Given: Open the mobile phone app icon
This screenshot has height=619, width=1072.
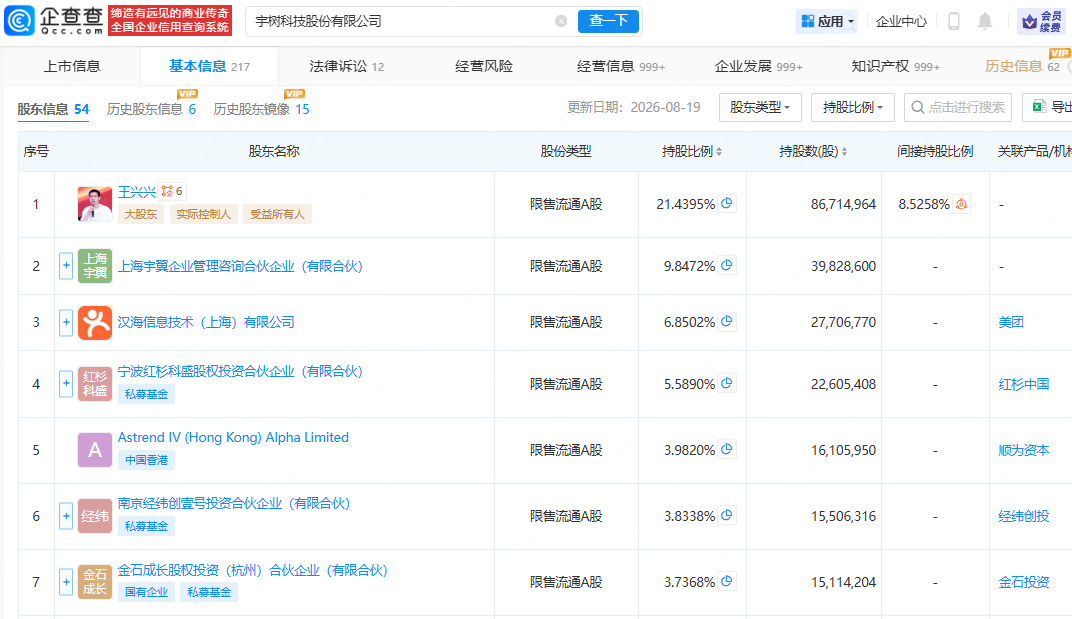Looking at the screenshot, I should coord(954,21).
